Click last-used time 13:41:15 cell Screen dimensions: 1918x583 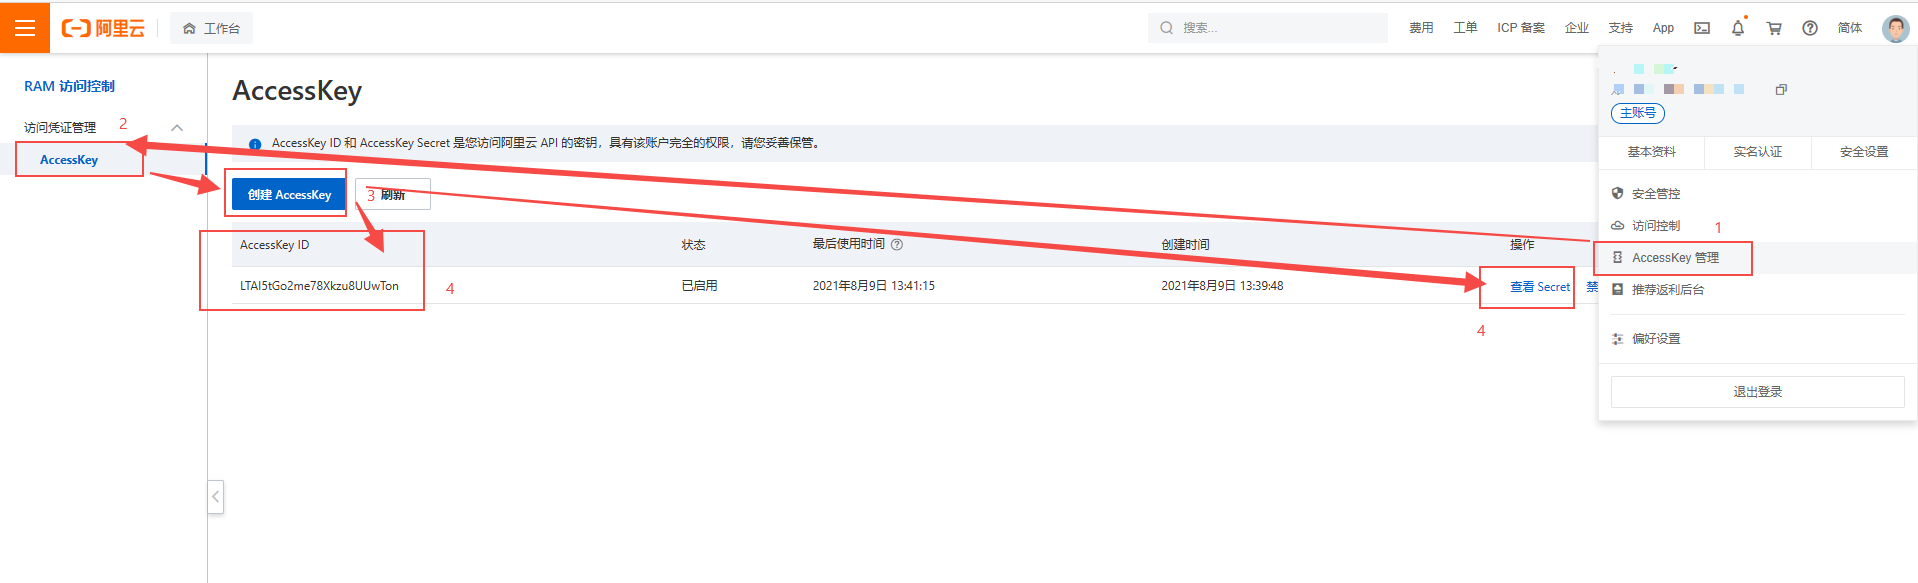[873, 286]
